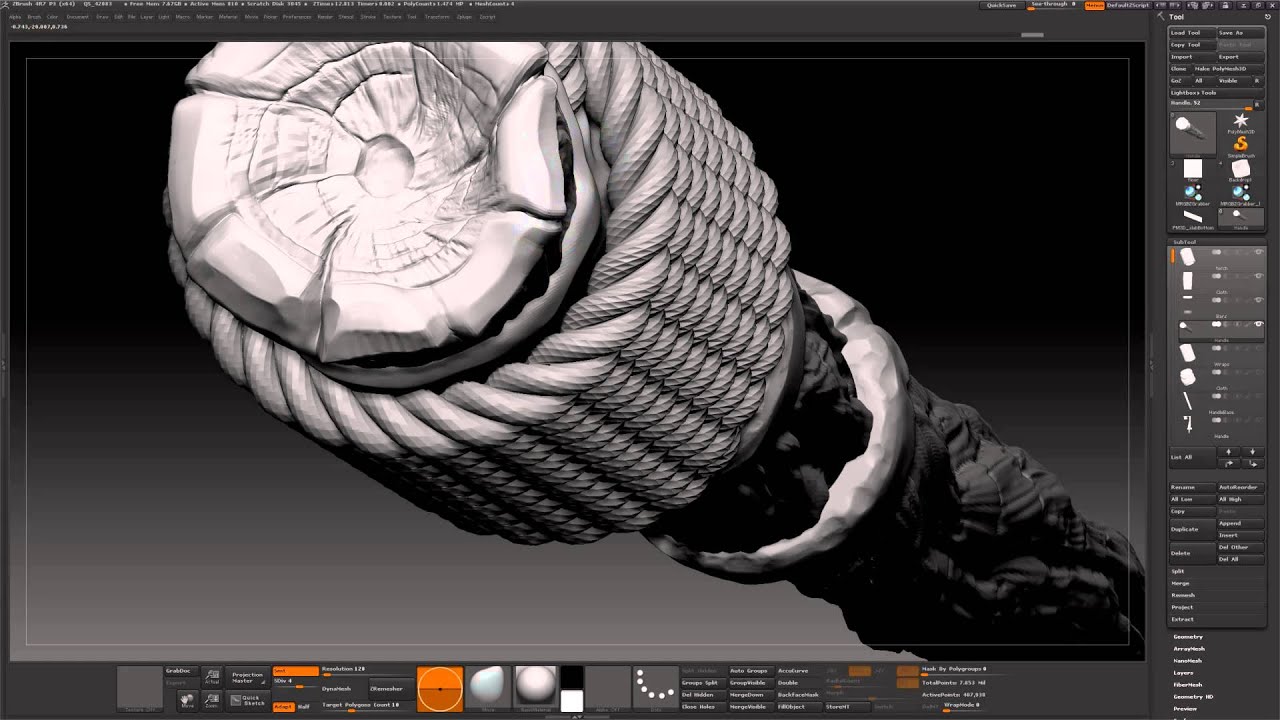Expand the Extract subtool section
This screenshot has width=1280, height=720.
(1183, 619)
